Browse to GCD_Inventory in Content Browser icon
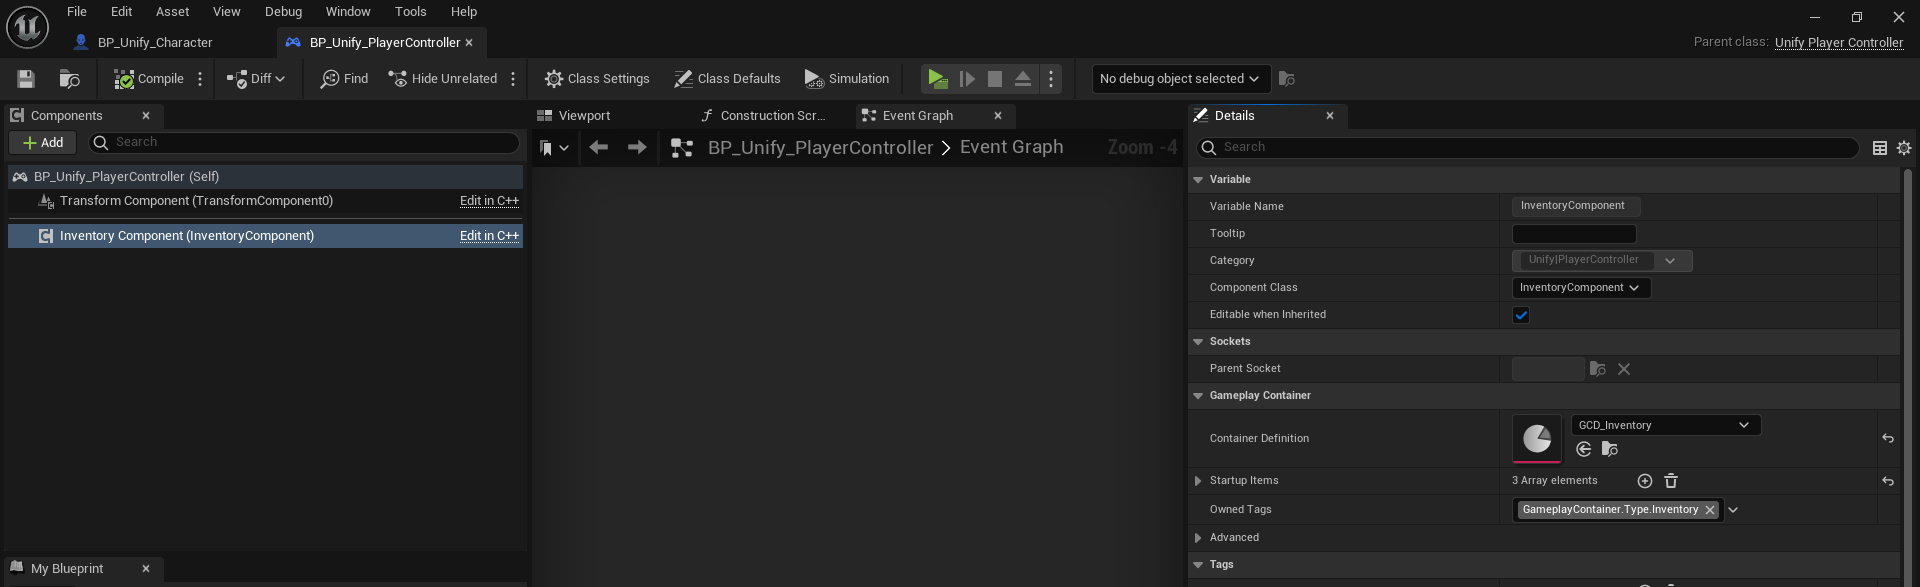Viewport: 1920px width, 587px height. point(1610,450)
